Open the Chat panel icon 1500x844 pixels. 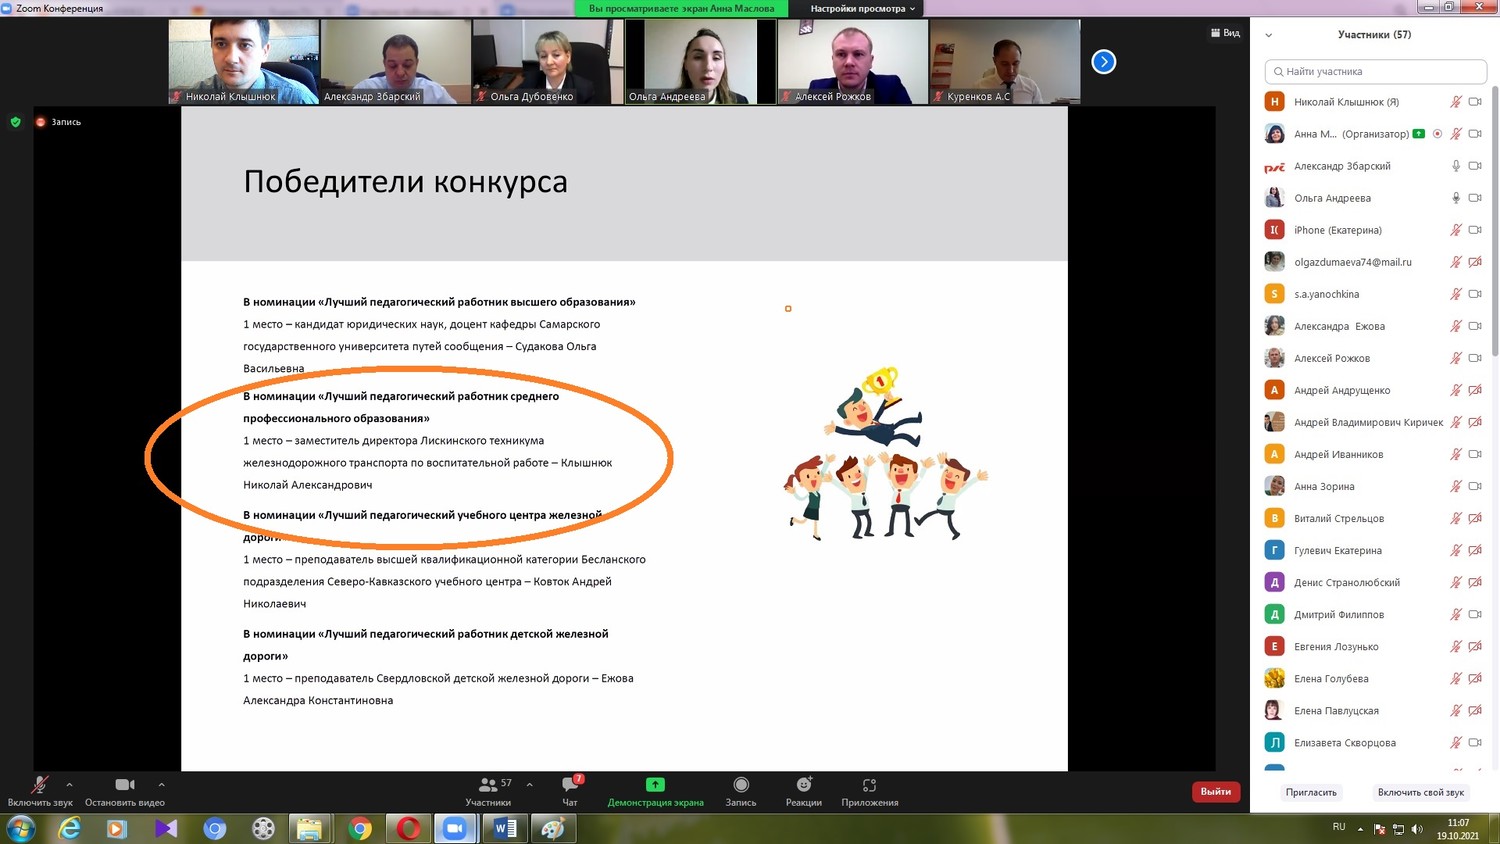(570, 785)
